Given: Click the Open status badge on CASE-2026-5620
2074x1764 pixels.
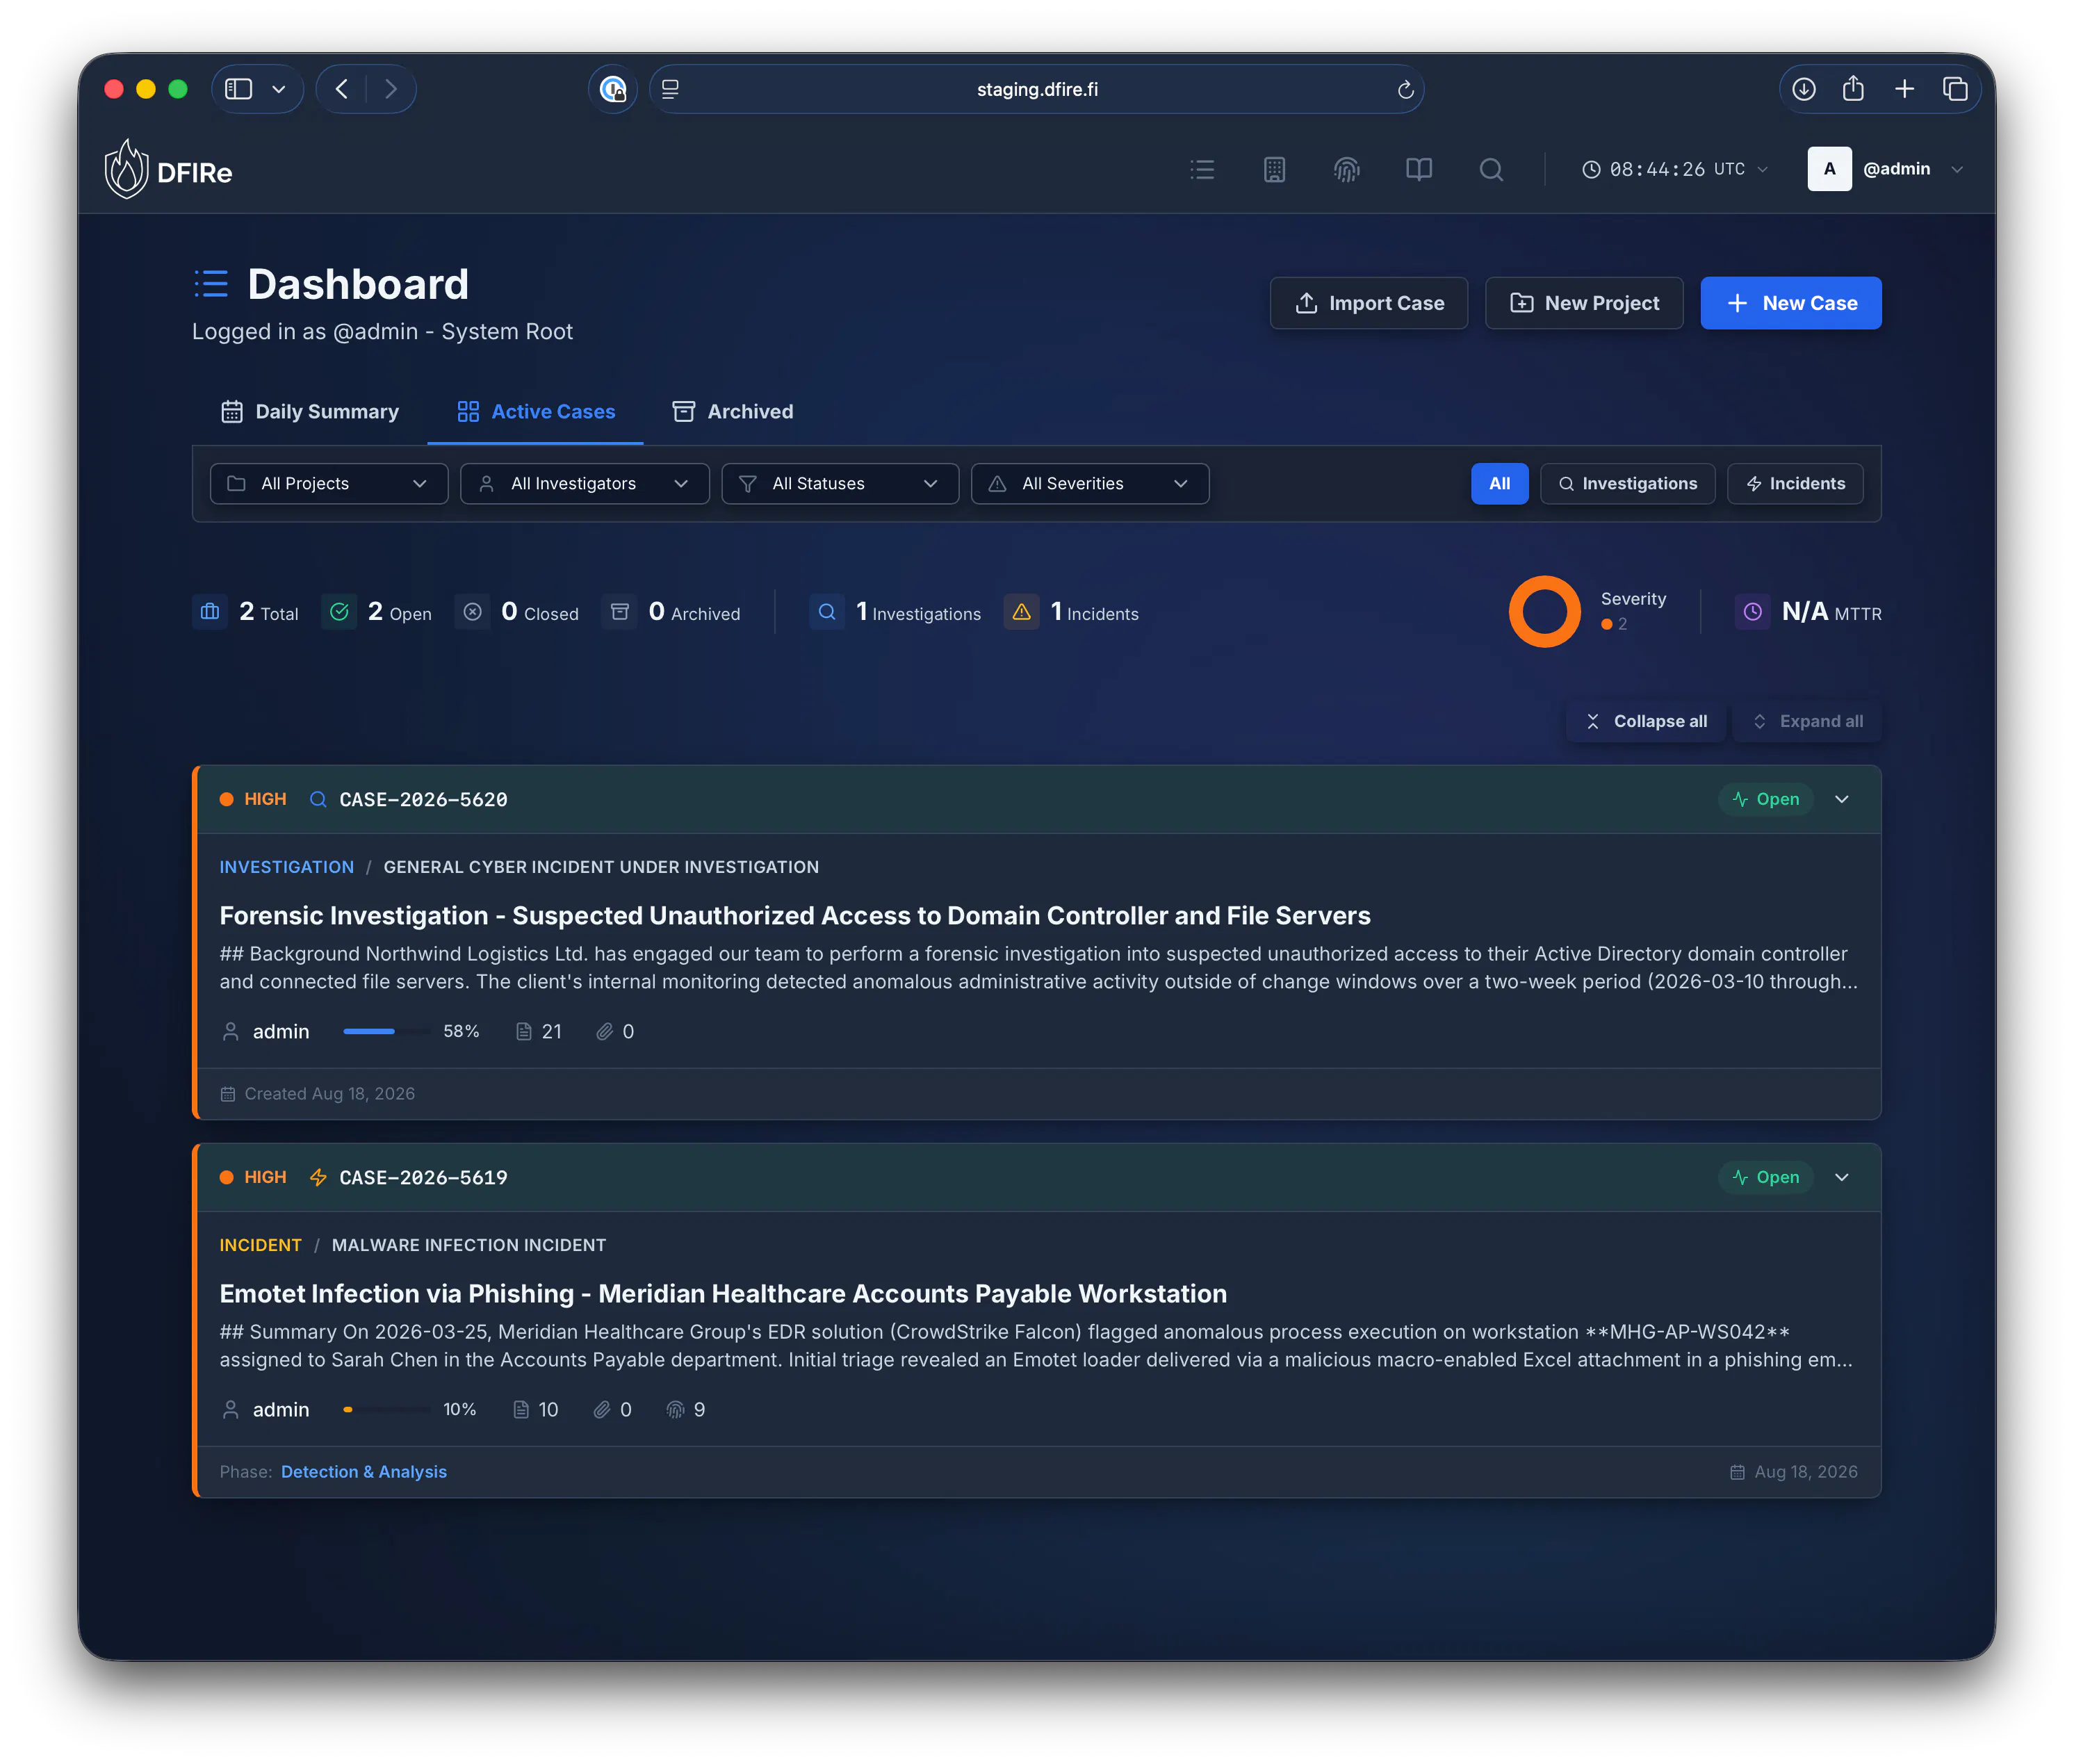Looking at the screenshot, I should coord(1766,799).
